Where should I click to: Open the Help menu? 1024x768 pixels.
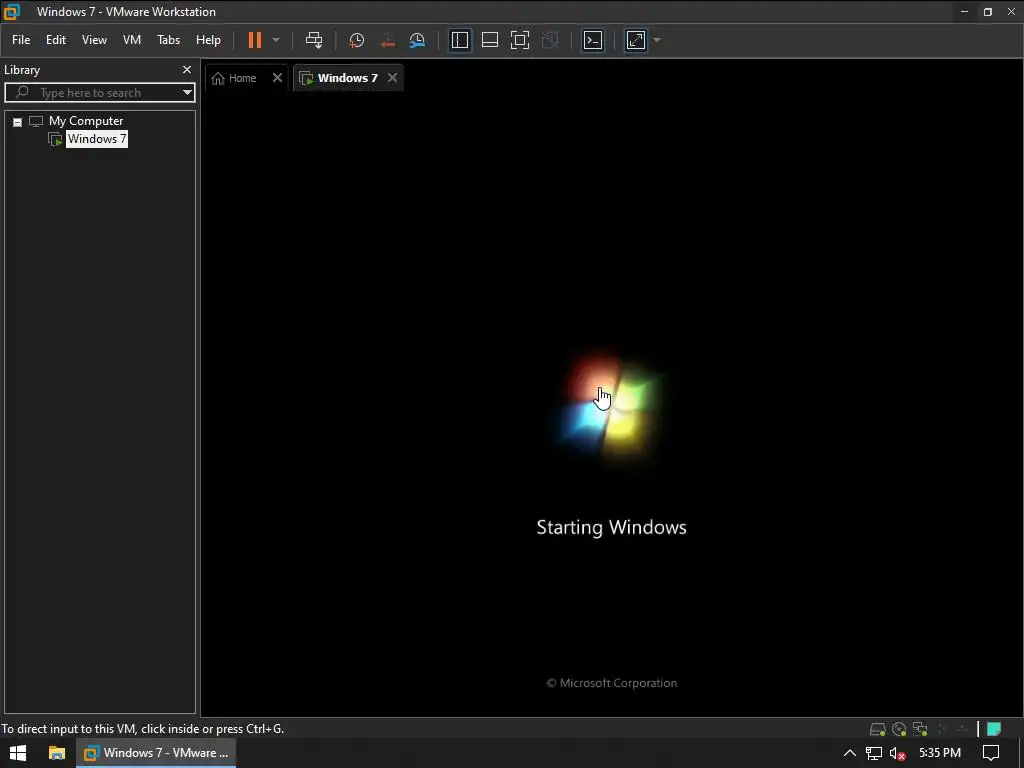(208, 40)
